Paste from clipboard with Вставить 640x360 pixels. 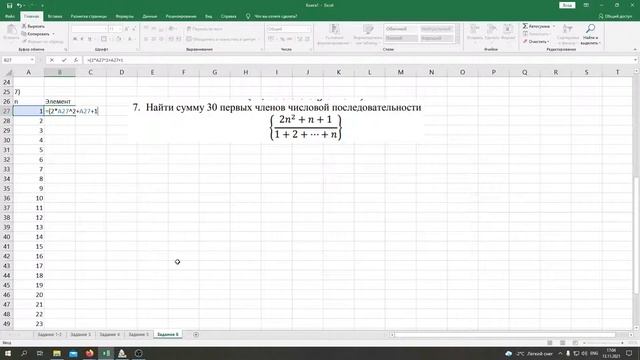coord(11,32)
